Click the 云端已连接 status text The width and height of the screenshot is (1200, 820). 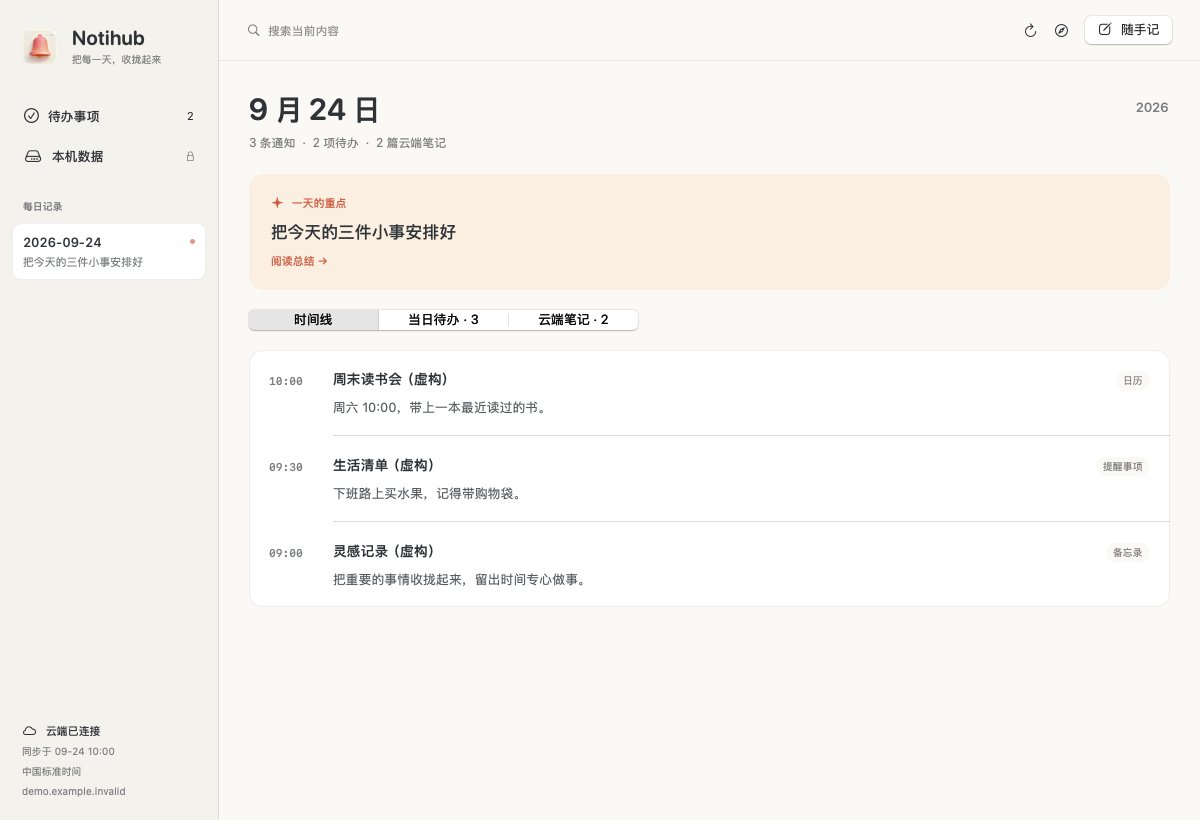point(73,731)
